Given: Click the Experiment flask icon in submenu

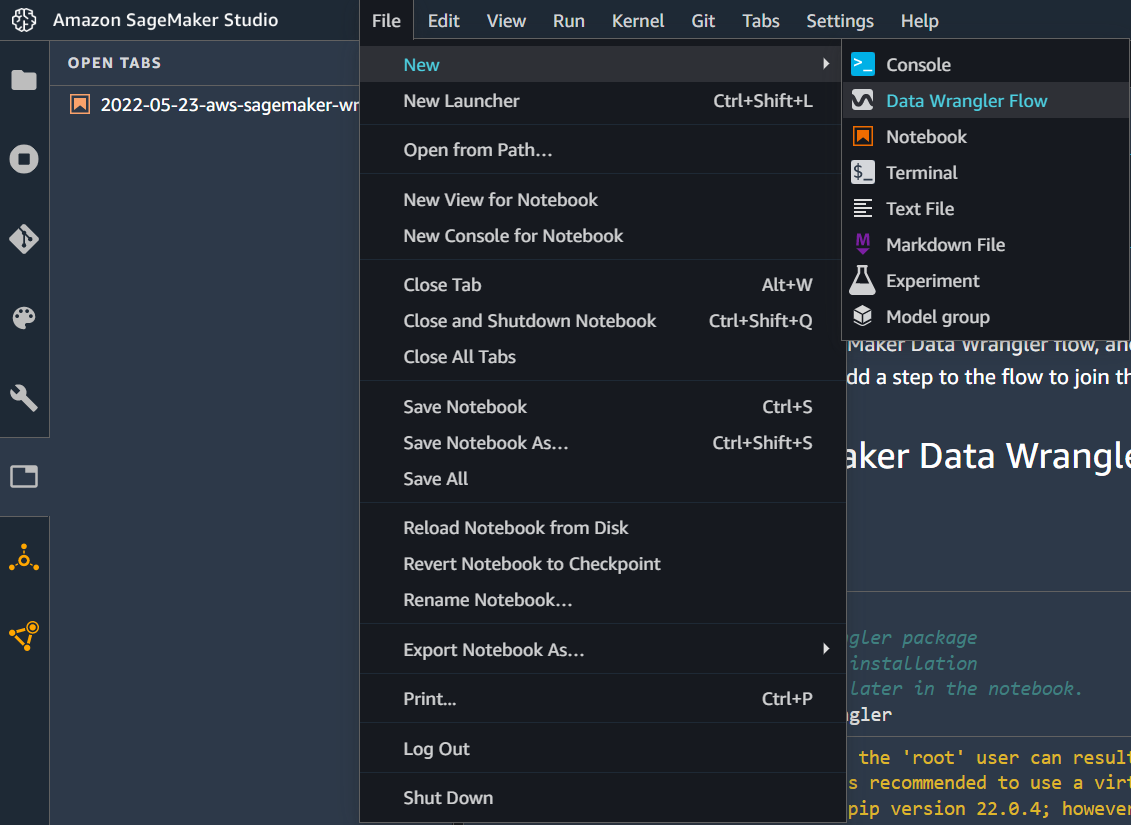Looking at the screenshot, I should tap(863, 281).
